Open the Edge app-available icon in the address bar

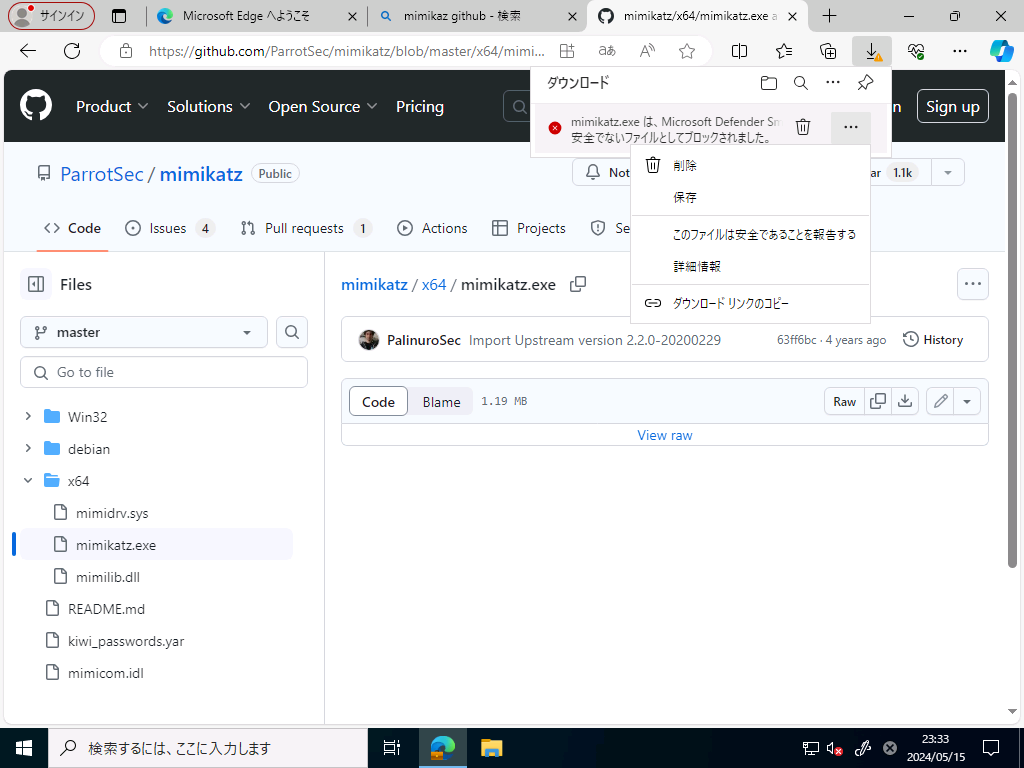point(567,51)
